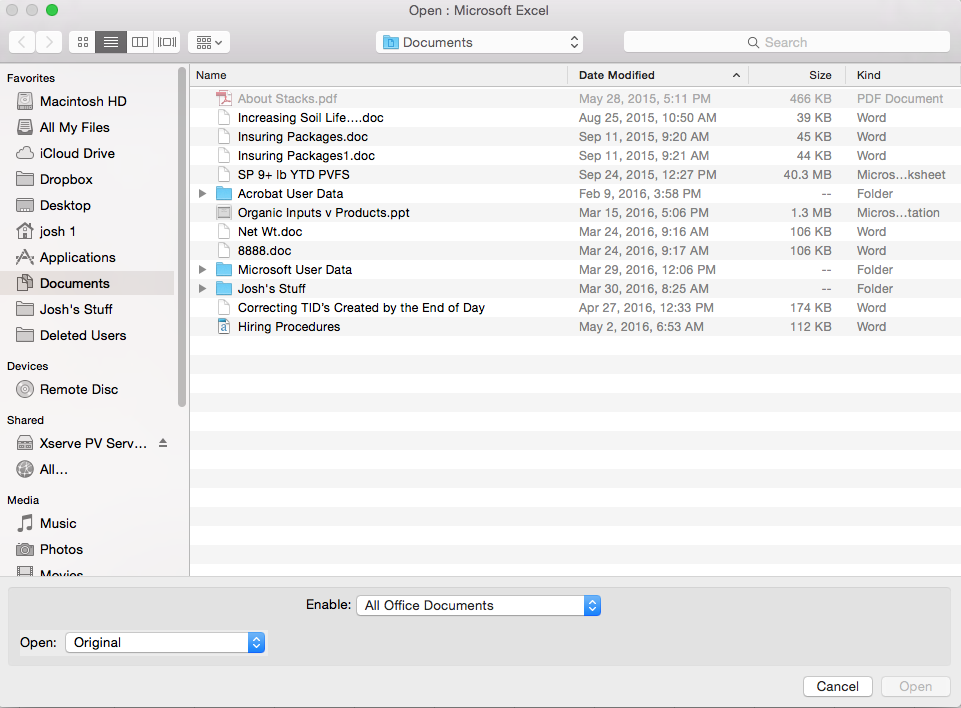The image size is (961, 708).
Task: Open Documents location popup menu
Action: click(479, 42)
